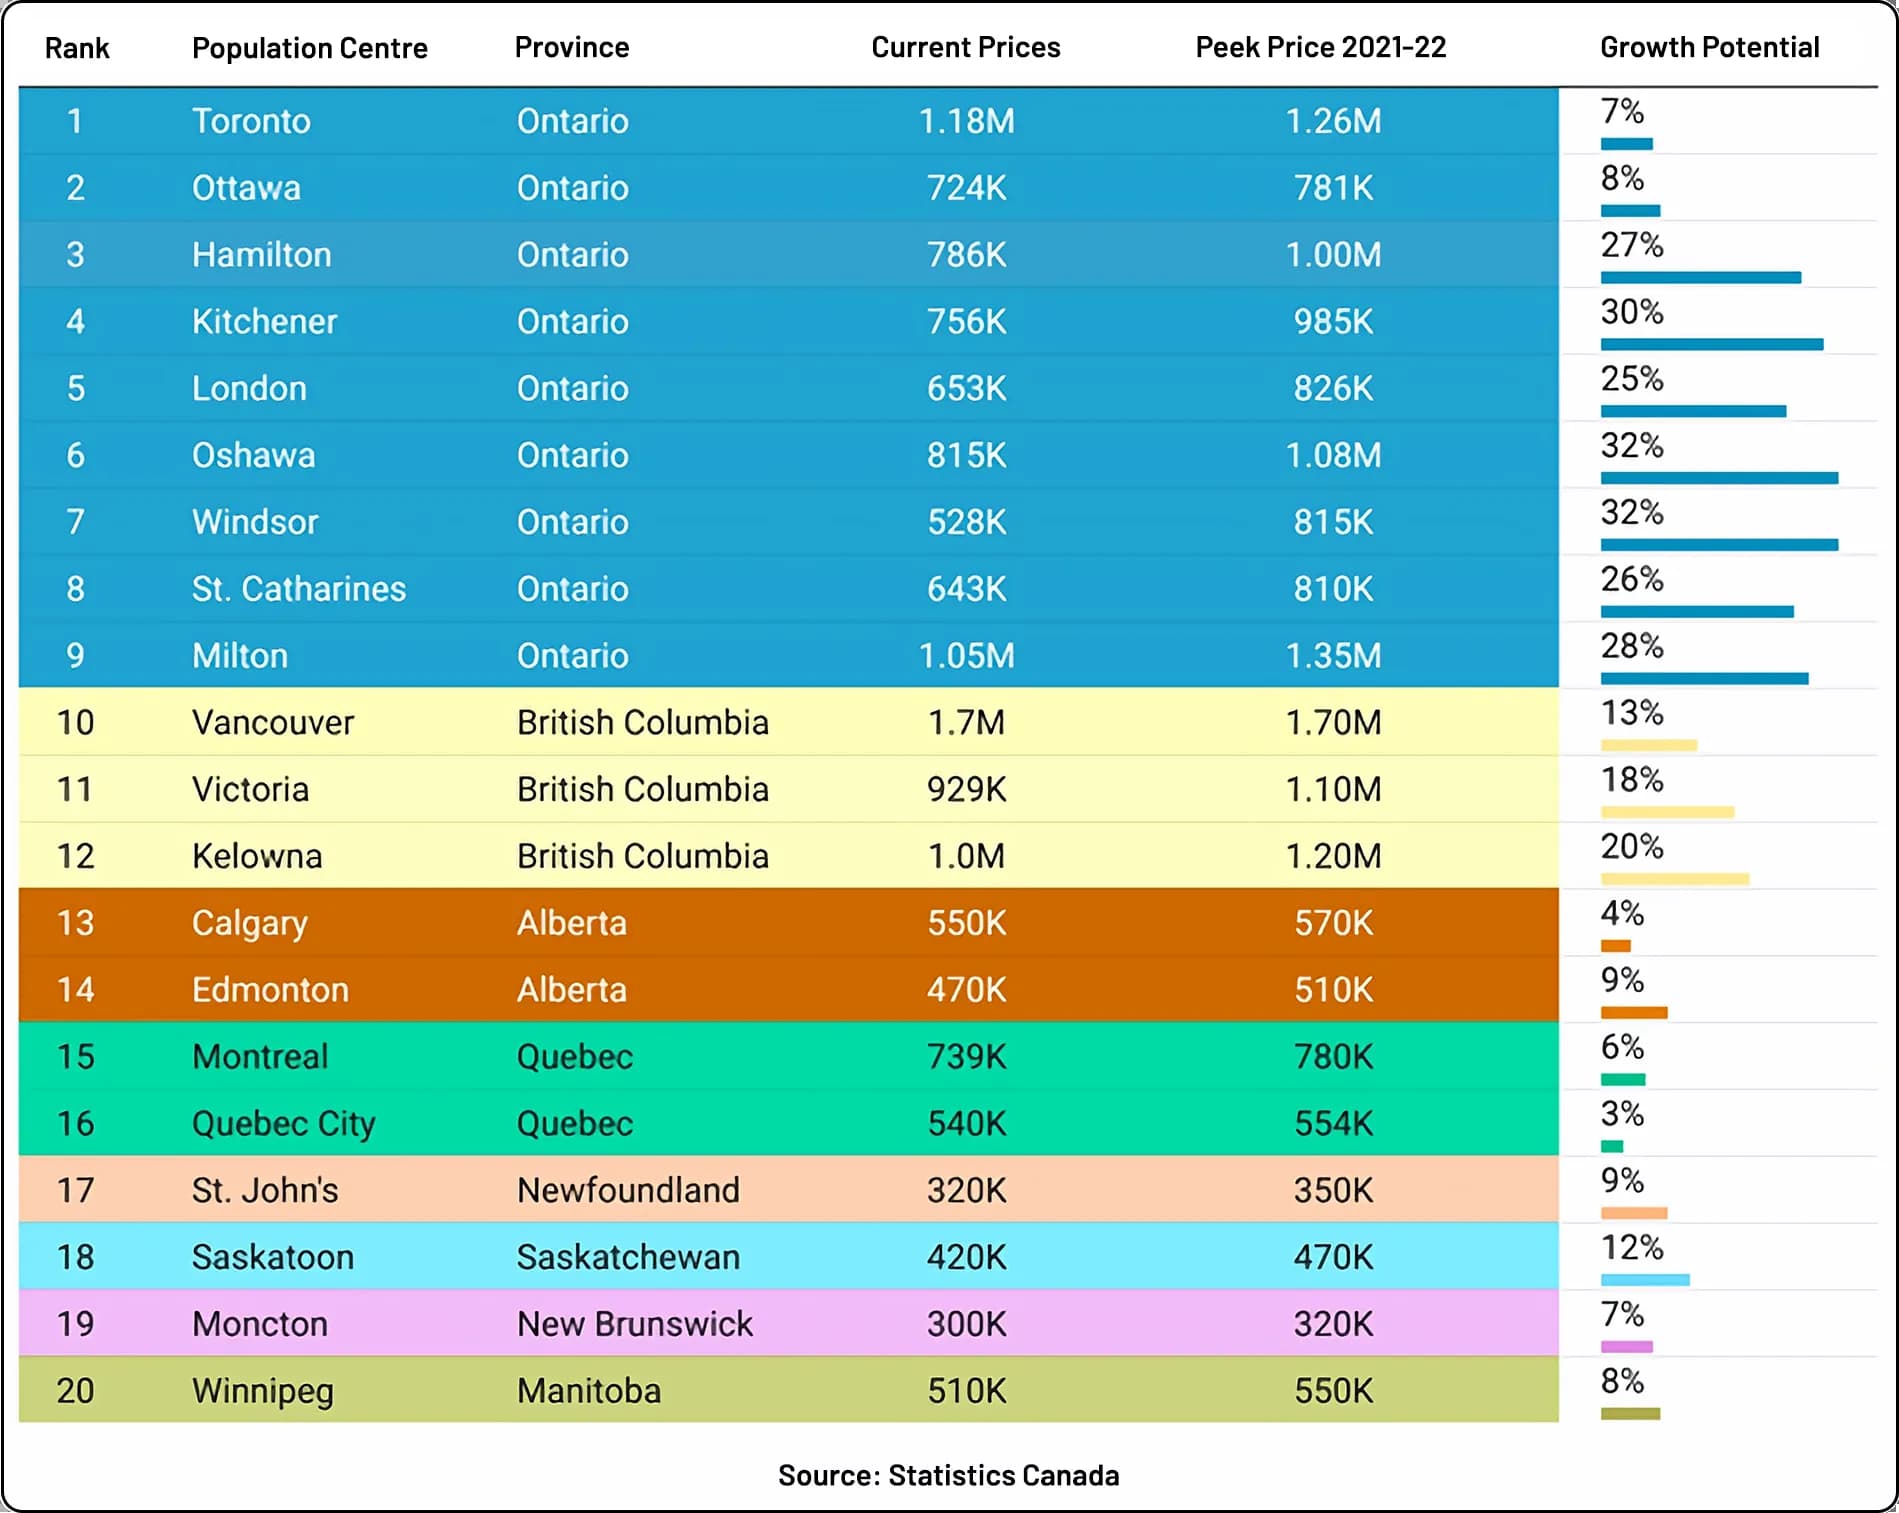Viewport: 1899px width, 1513px height.
Task: Click the Current Prices column header
Action: pyautogui.click(x=966, y=47)
